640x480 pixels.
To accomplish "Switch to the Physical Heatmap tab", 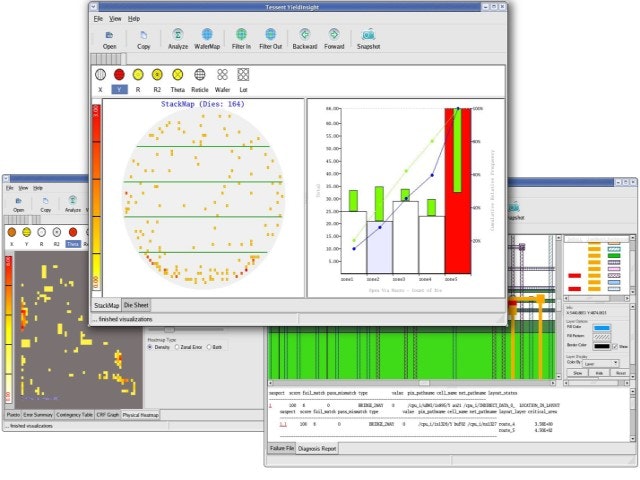I will [x=140, y=415].
